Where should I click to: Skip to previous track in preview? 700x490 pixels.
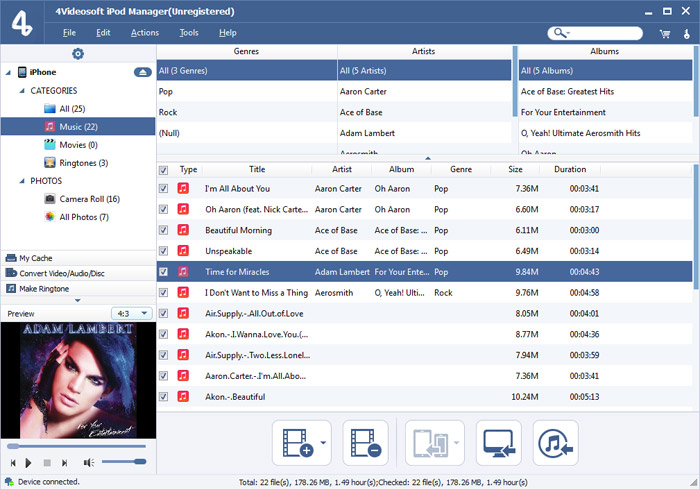pyautogui.click(x=13, y=463)
